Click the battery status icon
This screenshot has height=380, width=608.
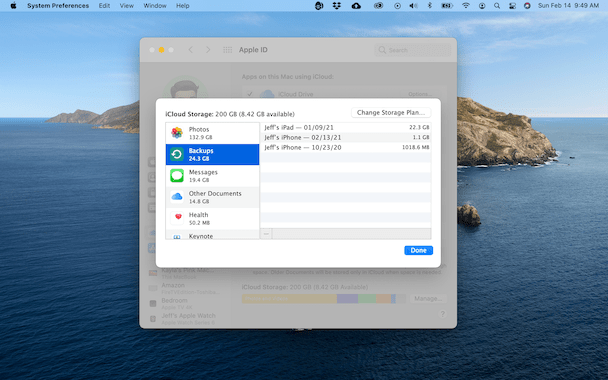(447, 5)
